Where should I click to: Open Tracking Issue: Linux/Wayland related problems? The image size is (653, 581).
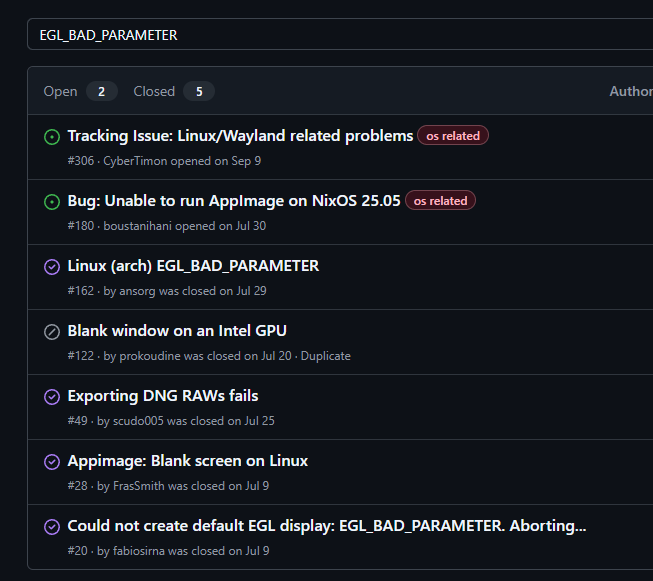(240, 136)
